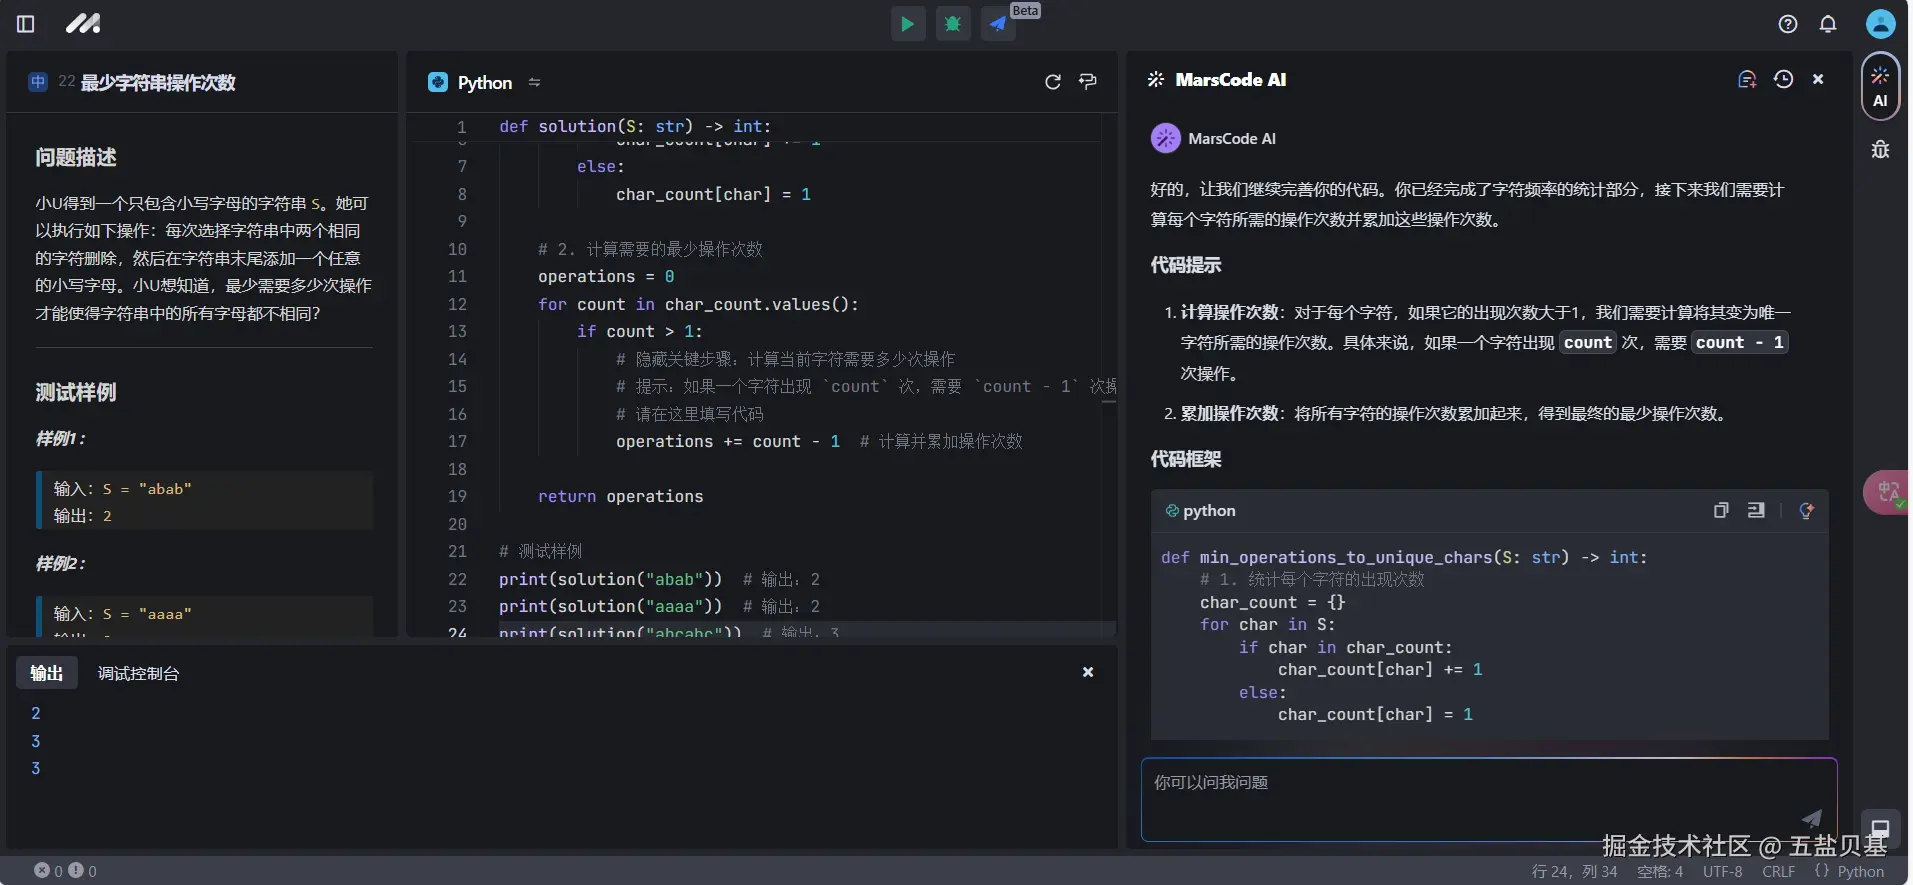Click UTF-8 encoding in status bar
The image size is (1913, 885).
(x=1722, y=871)
